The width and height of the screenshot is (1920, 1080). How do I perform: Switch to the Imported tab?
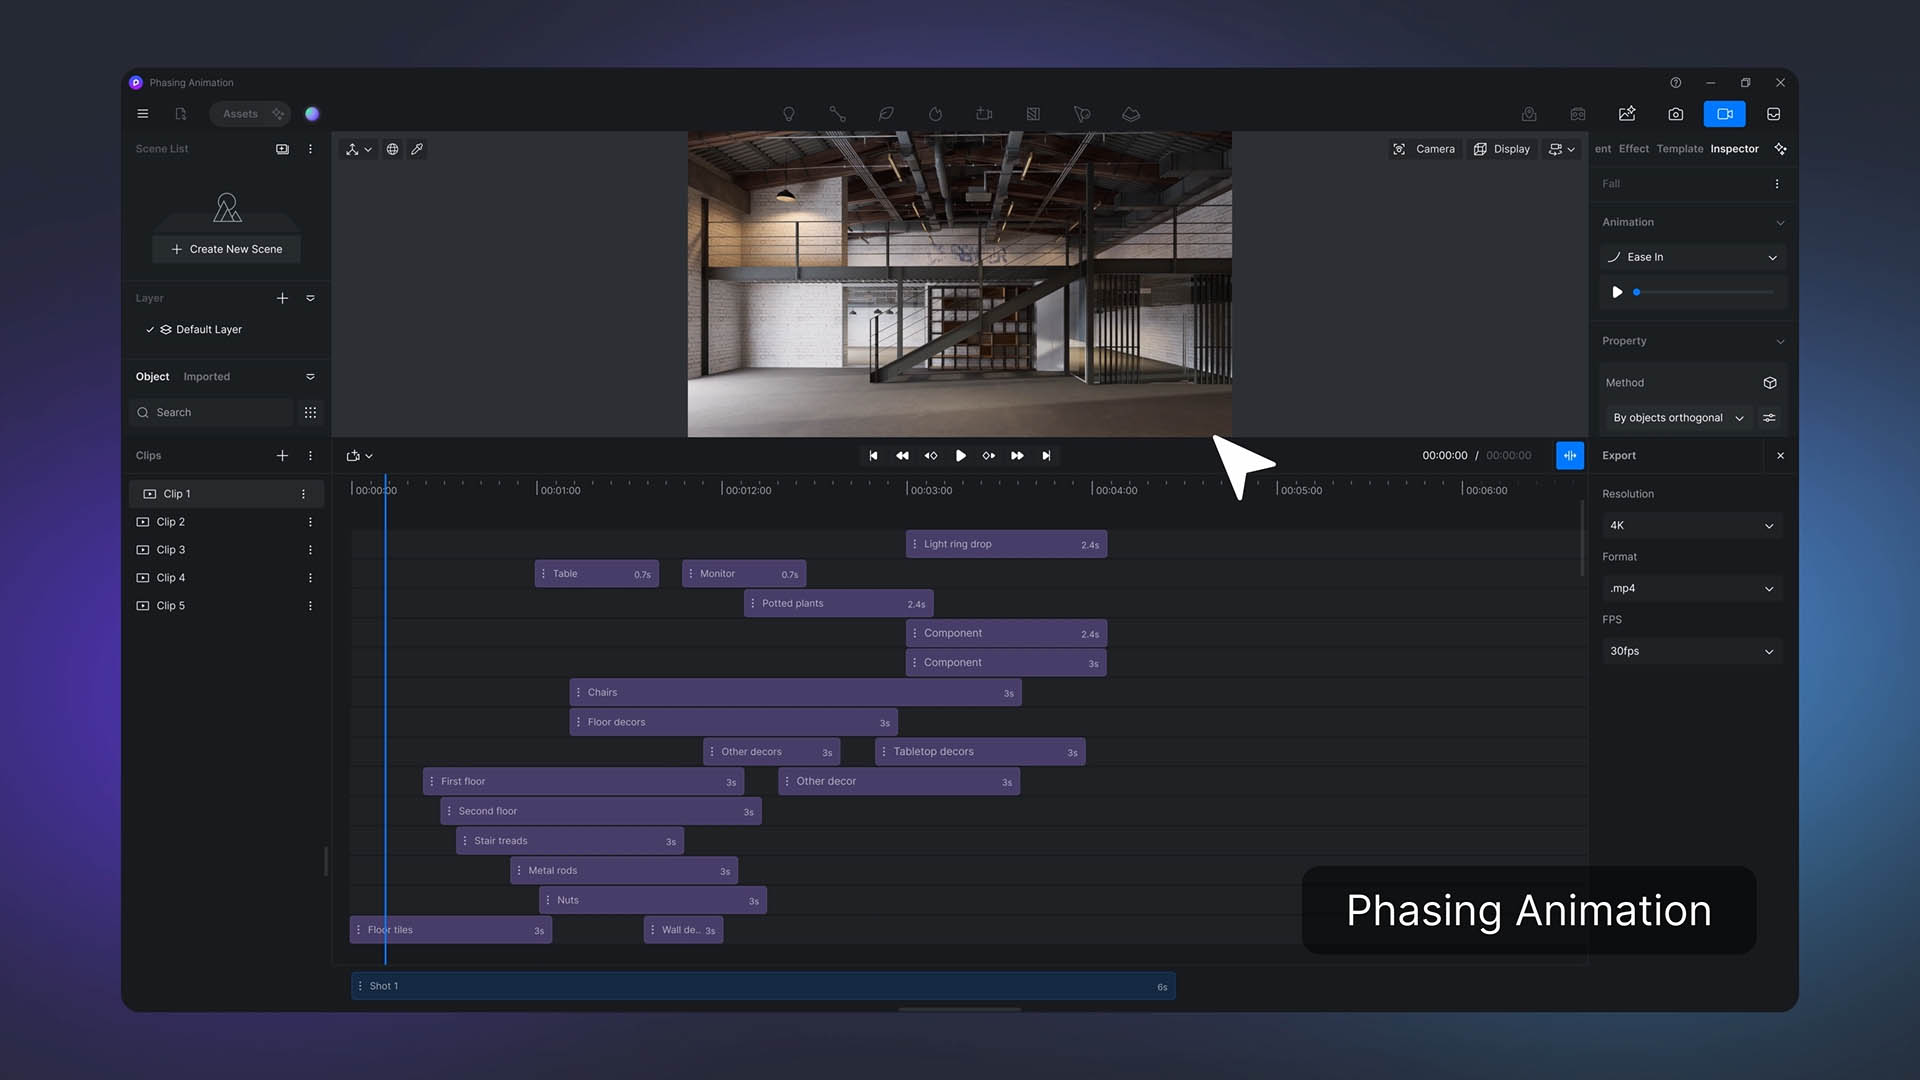(x=206, y=377)
